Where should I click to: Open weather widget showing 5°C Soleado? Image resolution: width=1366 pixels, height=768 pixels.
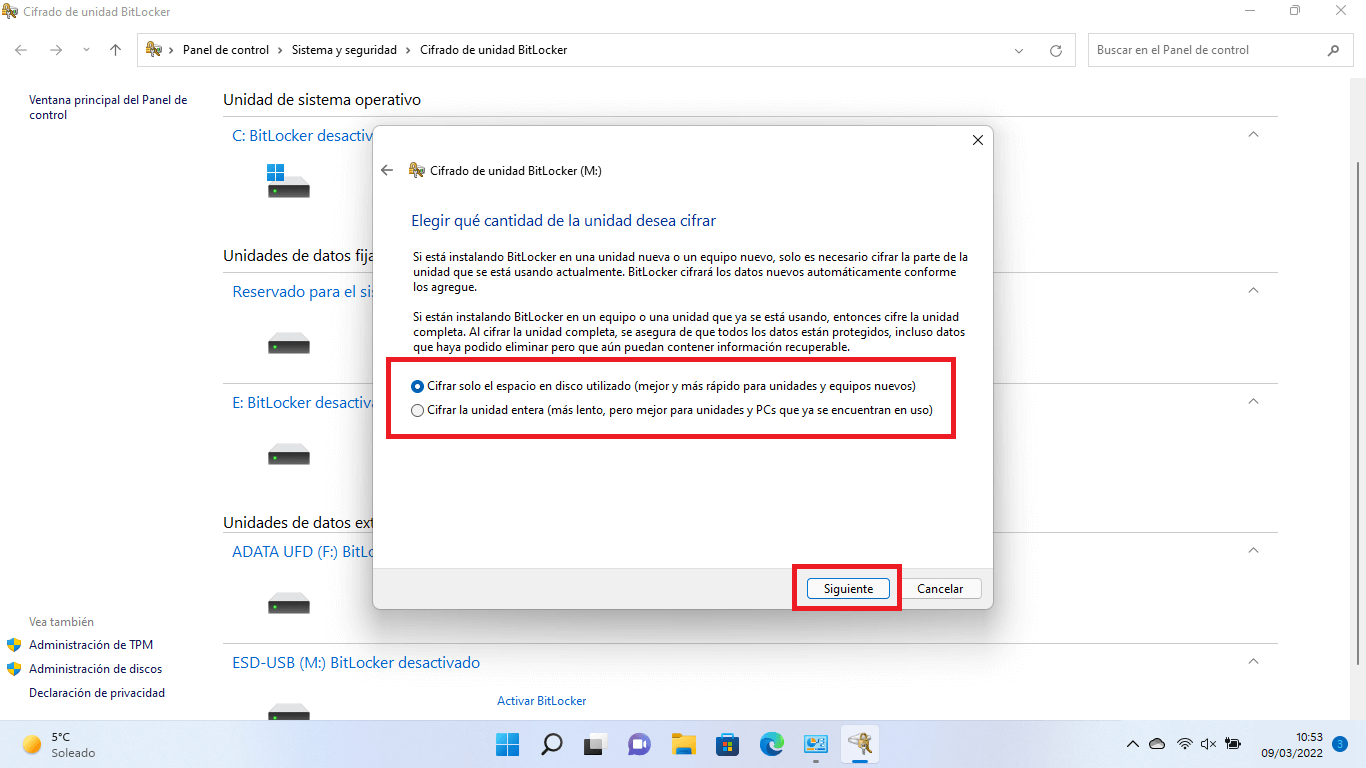(x=59, y=745)
